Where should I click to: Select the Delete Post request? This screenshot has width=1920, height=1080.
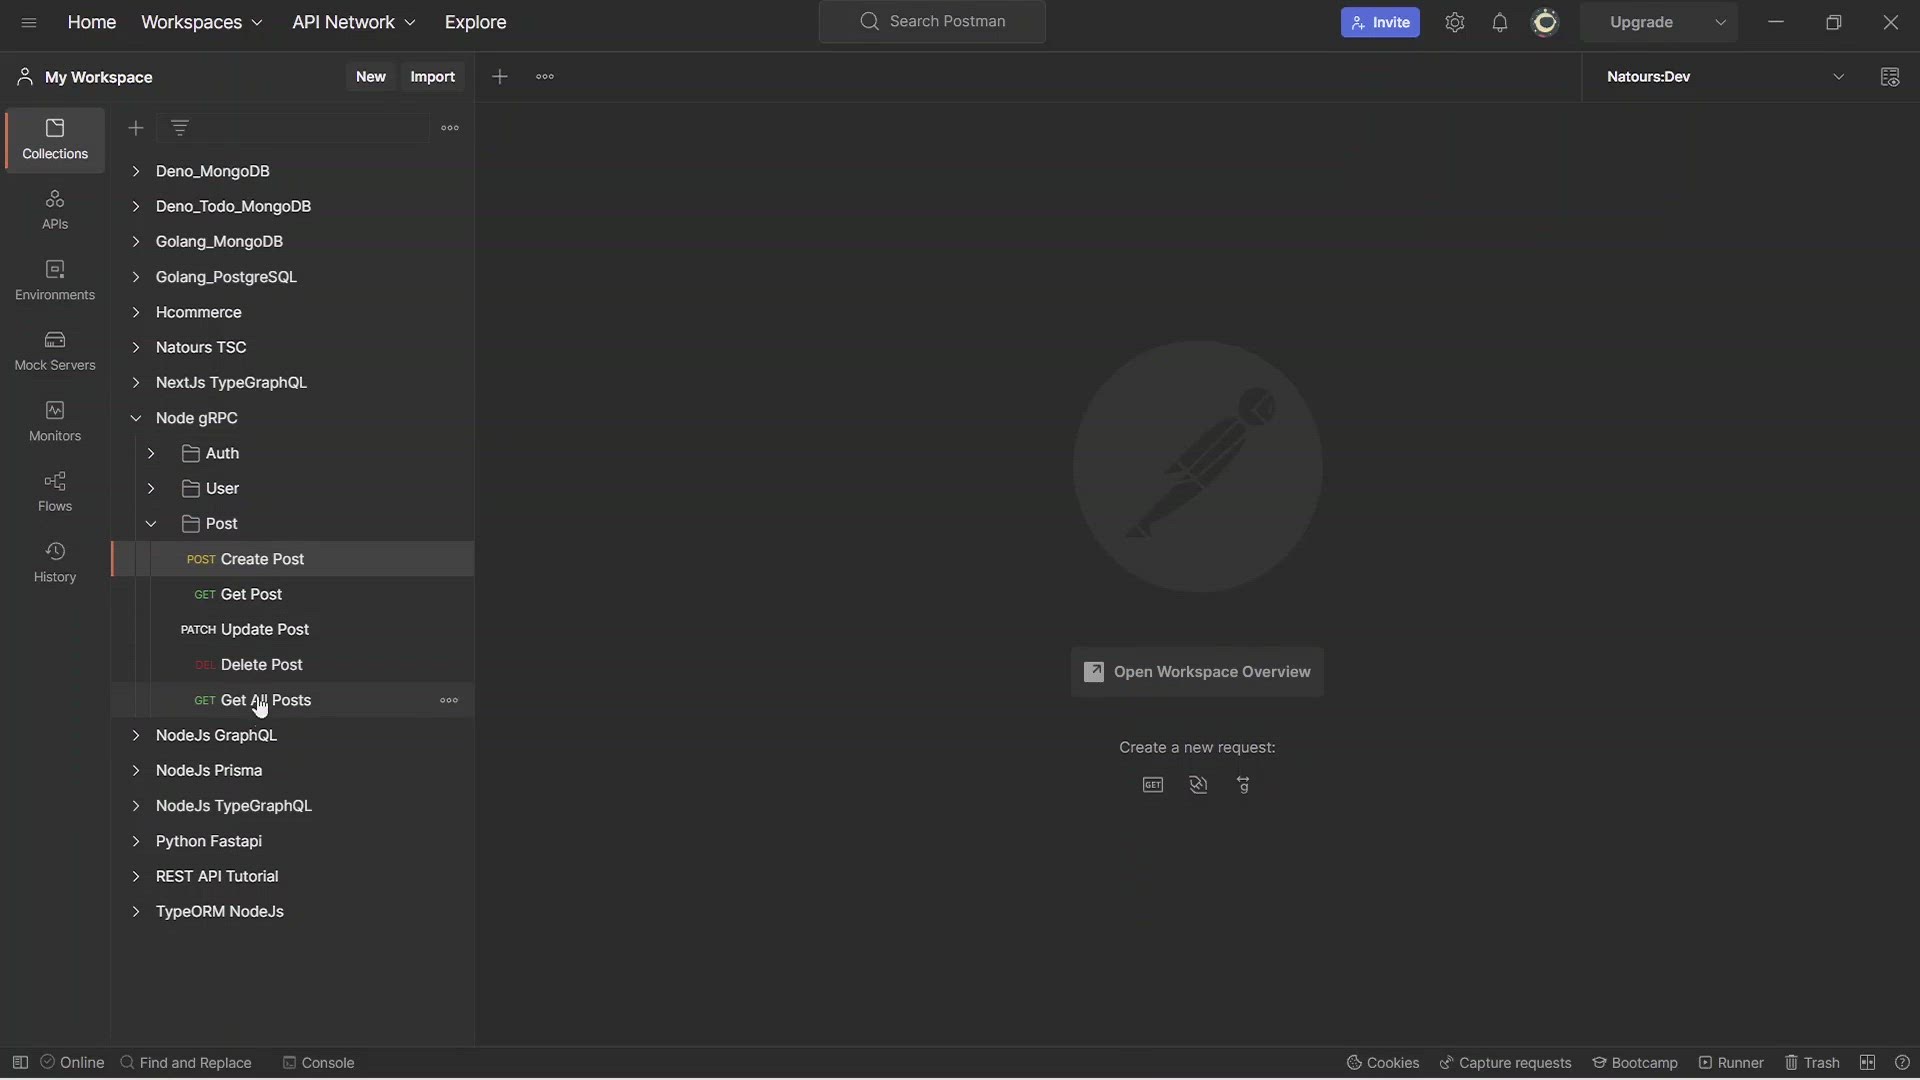click(x=293, y=665)
